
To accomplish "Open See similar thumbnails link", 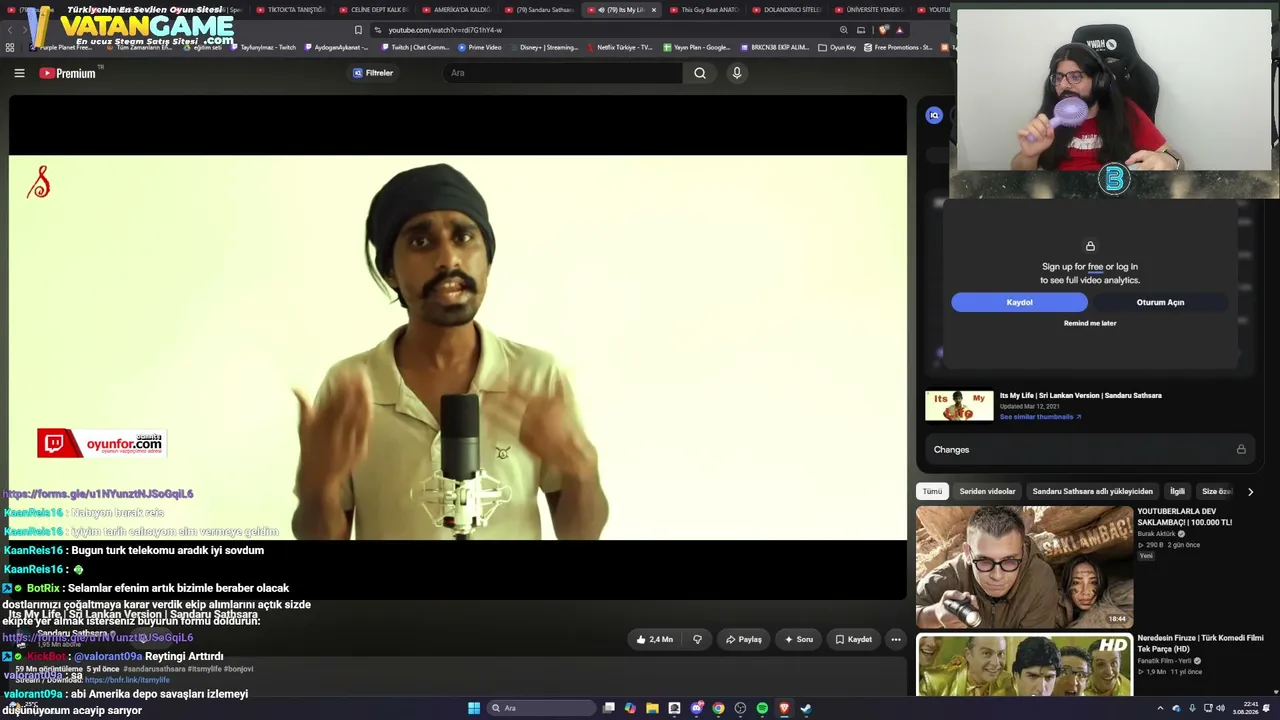I will point(1040,417).
